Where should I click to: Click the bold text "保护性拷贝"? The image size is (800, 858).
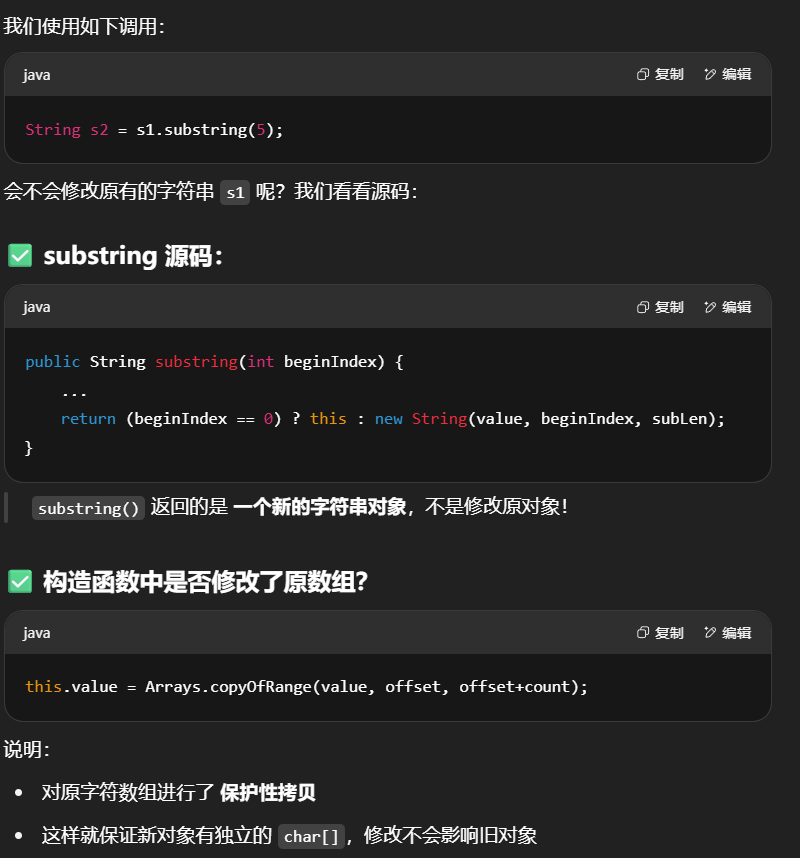[267, 793]
